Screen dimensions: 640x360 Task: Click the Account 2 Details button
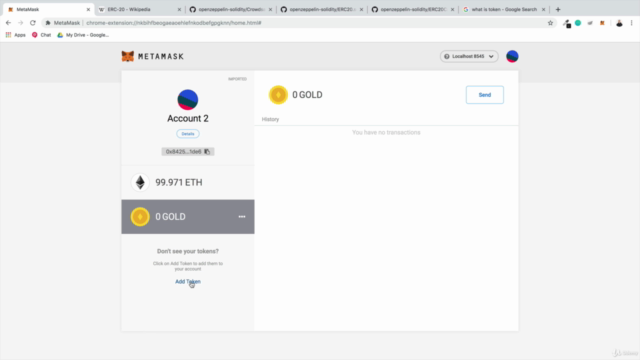point(188,134)
